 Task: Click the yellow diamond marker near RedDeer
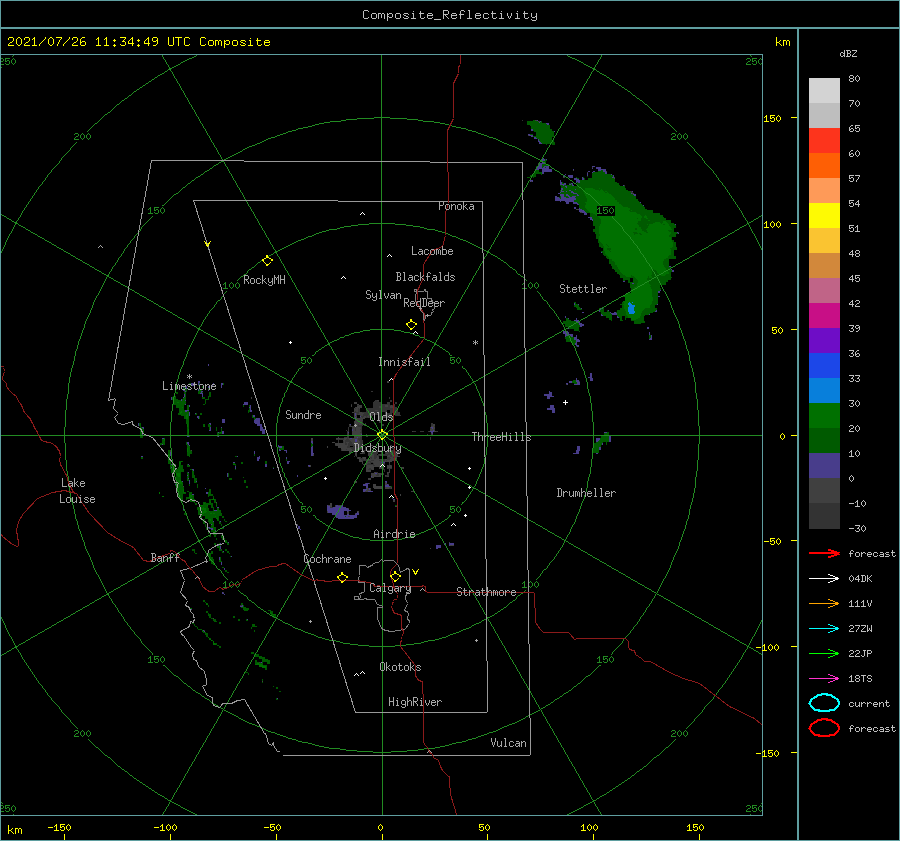(411, 325)
